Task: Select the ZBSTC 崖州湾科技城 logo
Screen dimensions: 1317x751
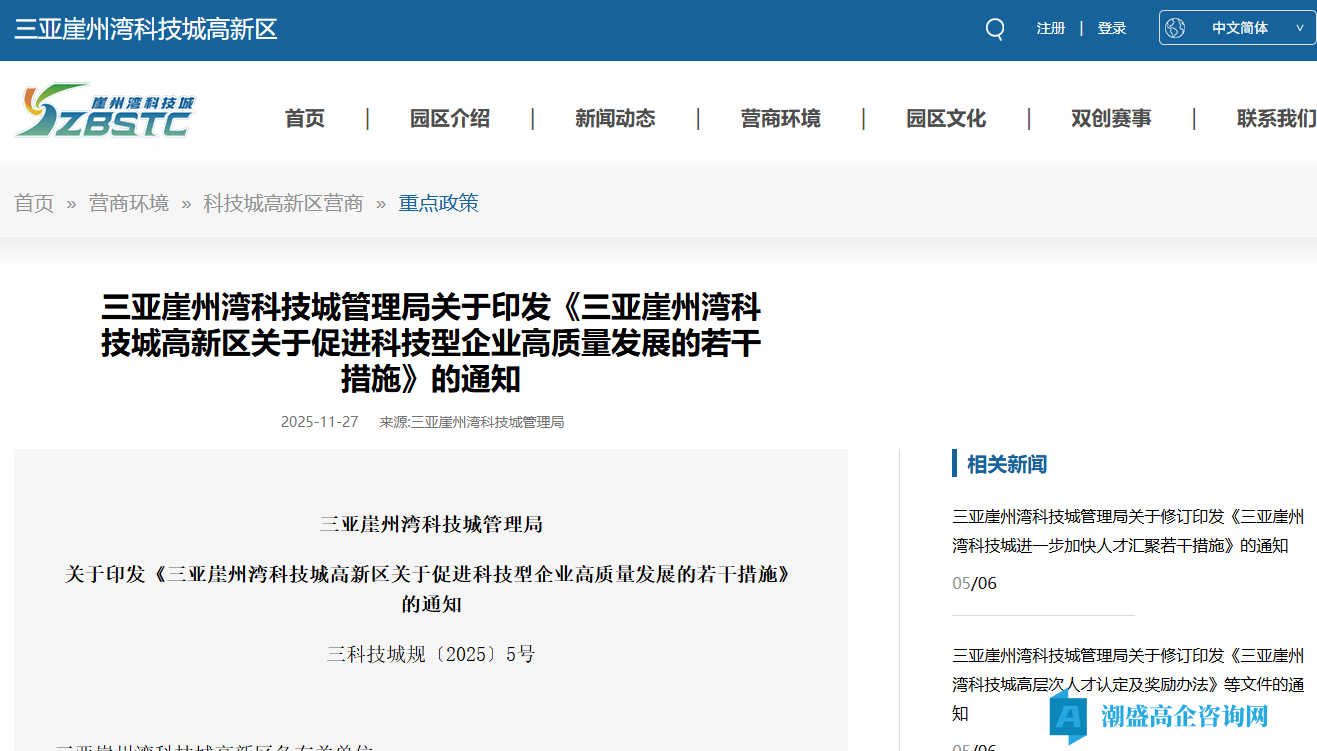Action: (x=103, y=110)
